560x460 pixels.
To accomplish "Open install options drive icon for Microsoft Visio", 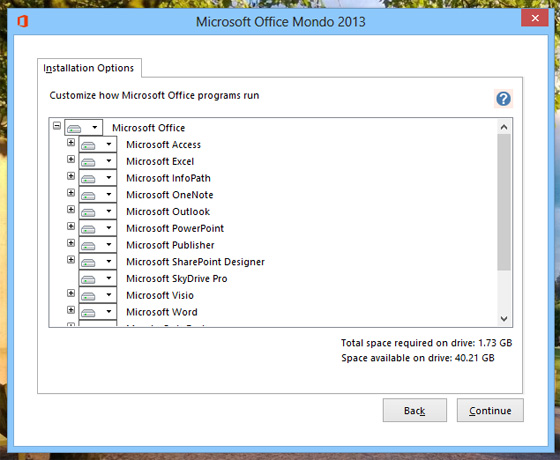I will pos(88,296).
